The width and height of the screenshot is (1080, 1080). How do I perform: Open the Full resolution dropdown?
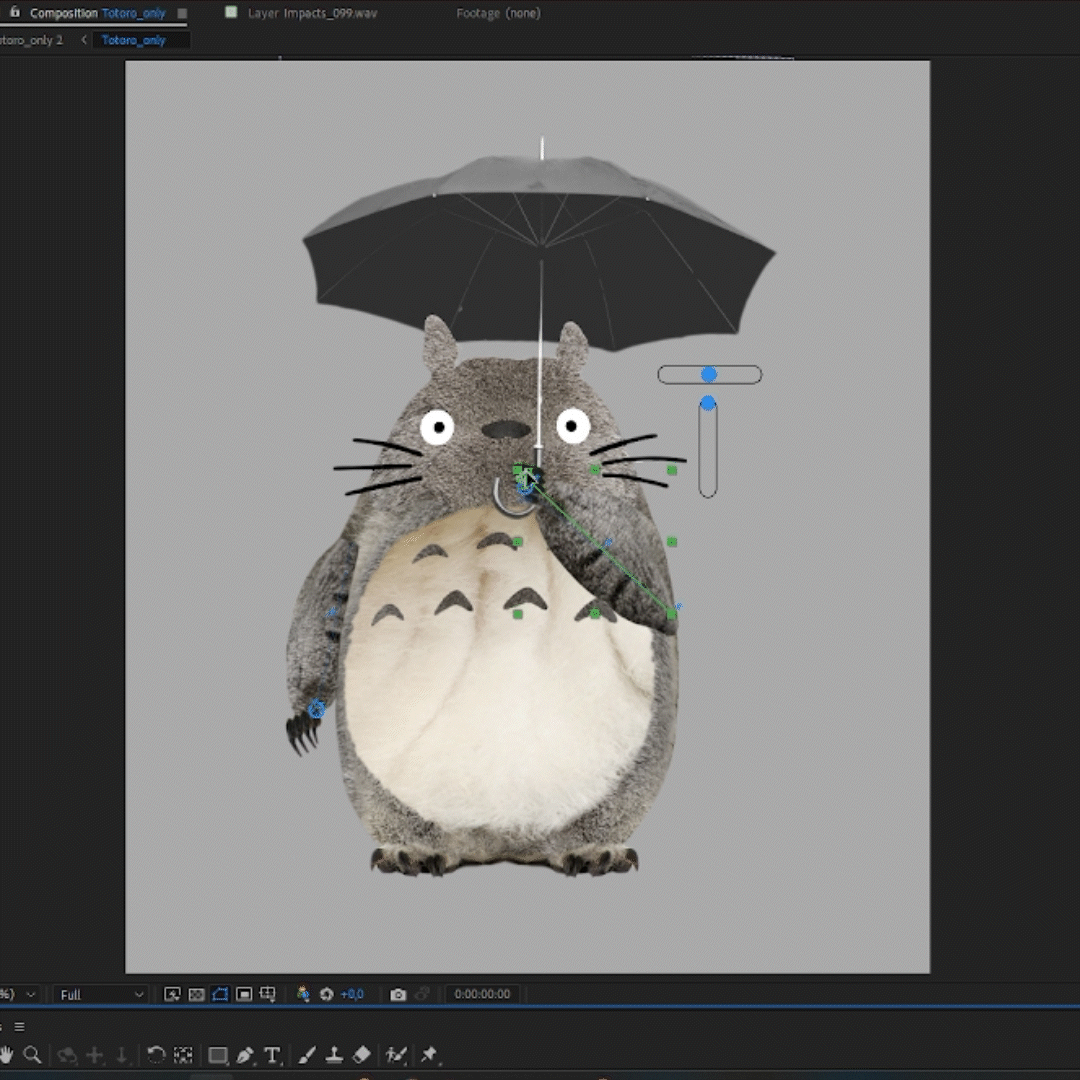coord(101,995)
